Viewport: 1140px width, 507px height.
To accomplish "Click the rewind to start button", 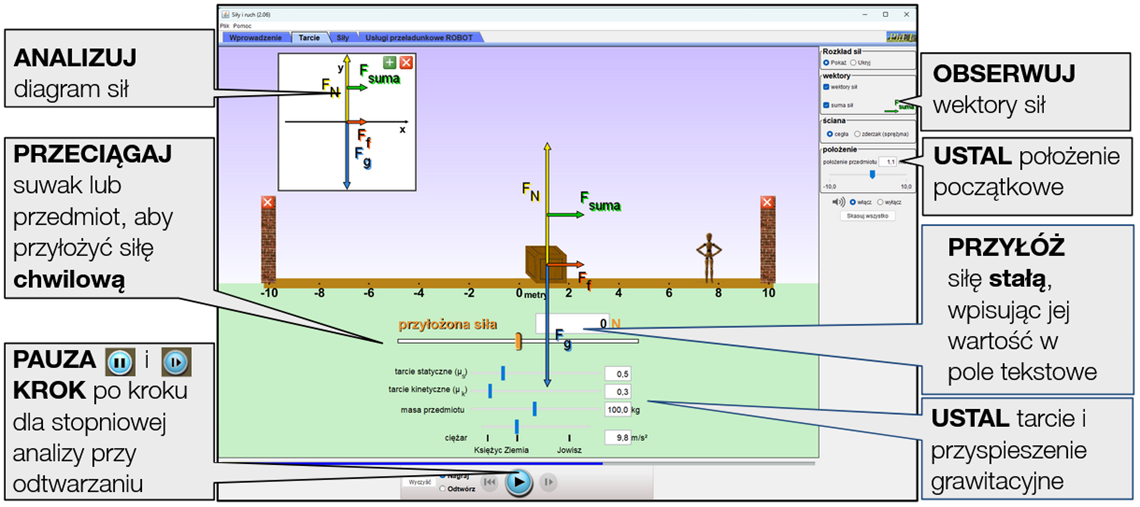I will click(489, 482).
